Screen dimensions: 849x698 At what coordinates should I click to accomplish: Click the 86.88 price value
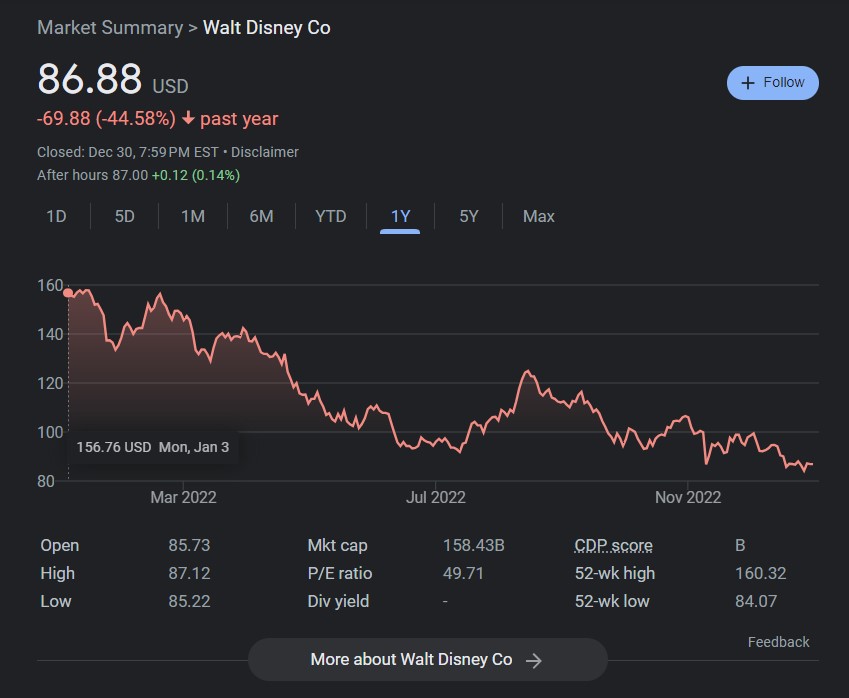coord(89,79)
